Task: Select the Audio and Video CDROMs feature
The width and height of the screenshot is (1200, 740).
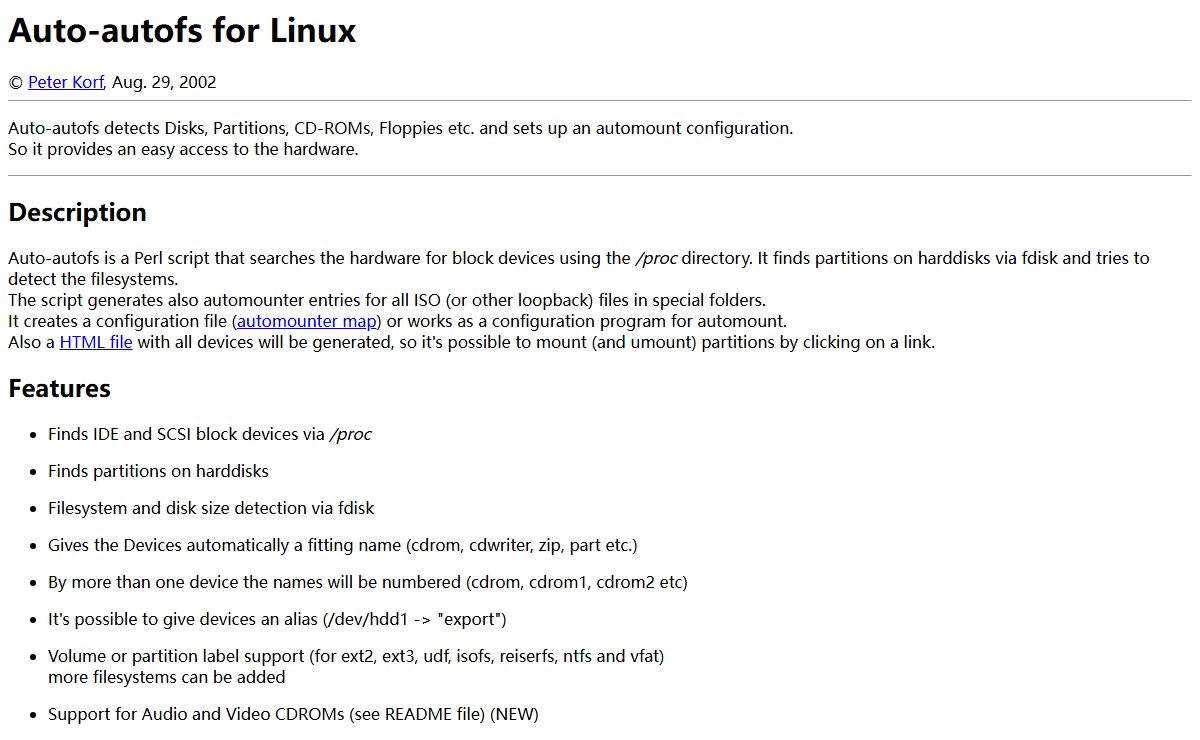Action: click(293, 714)
